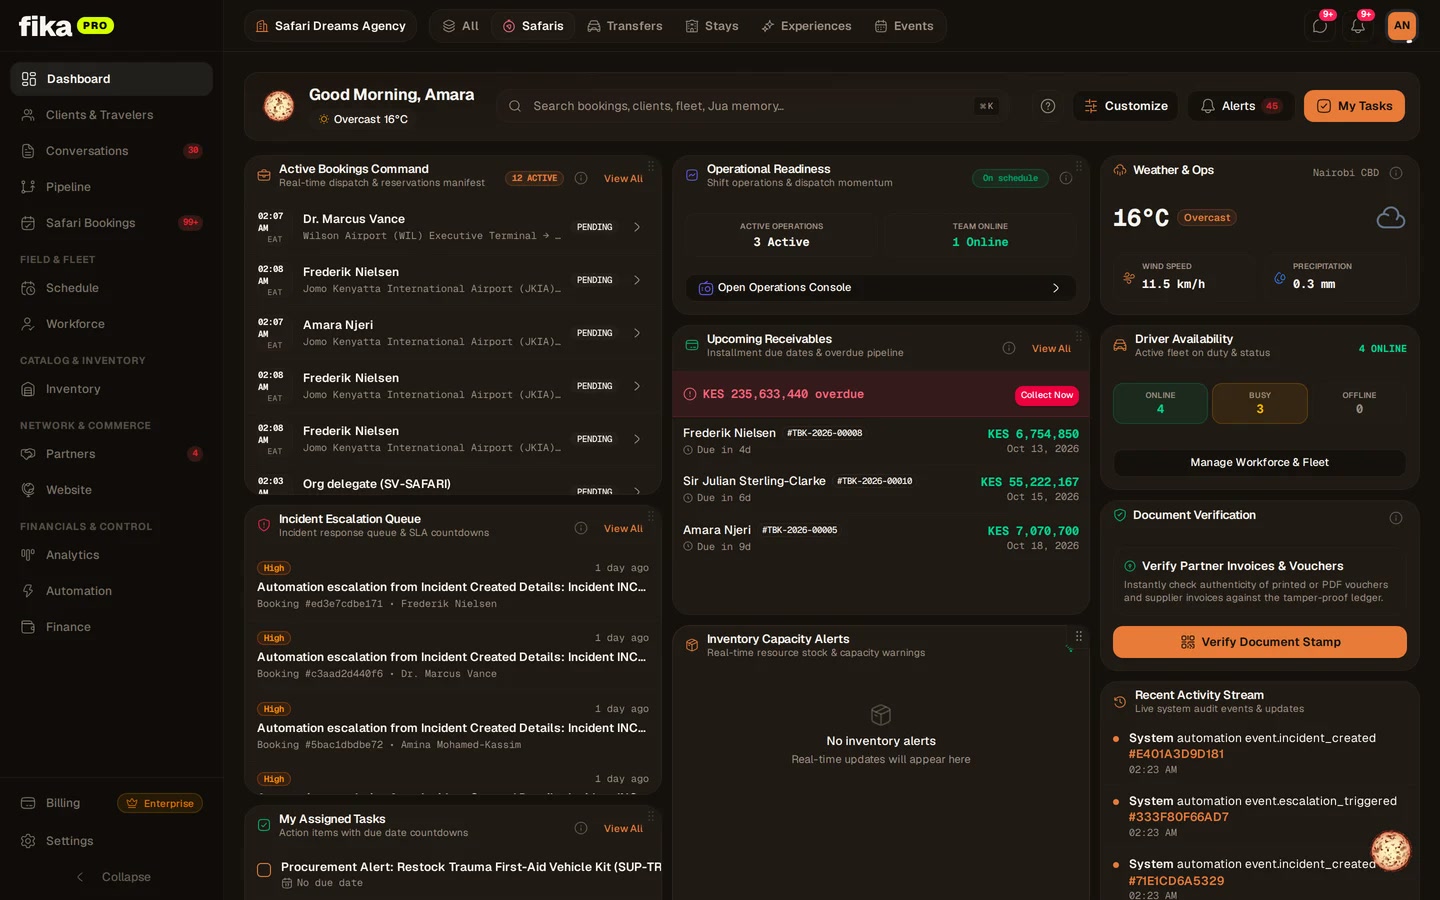Open the notifications bell icon

pyautogui.click(x=1358, y=26)
